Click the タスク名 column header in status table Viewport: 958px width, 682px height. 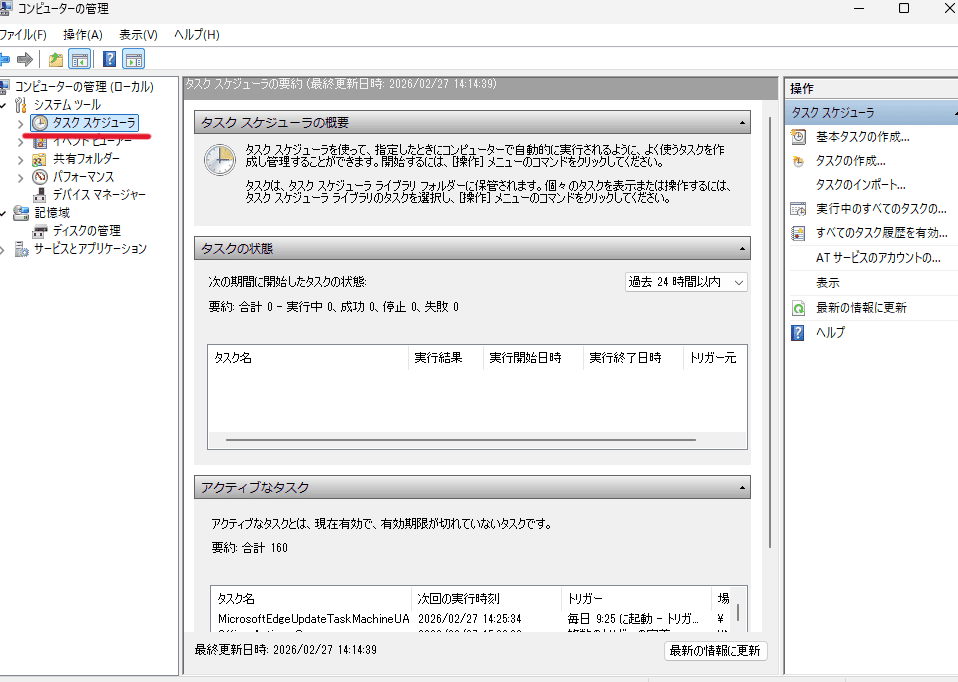pos(308,358)
